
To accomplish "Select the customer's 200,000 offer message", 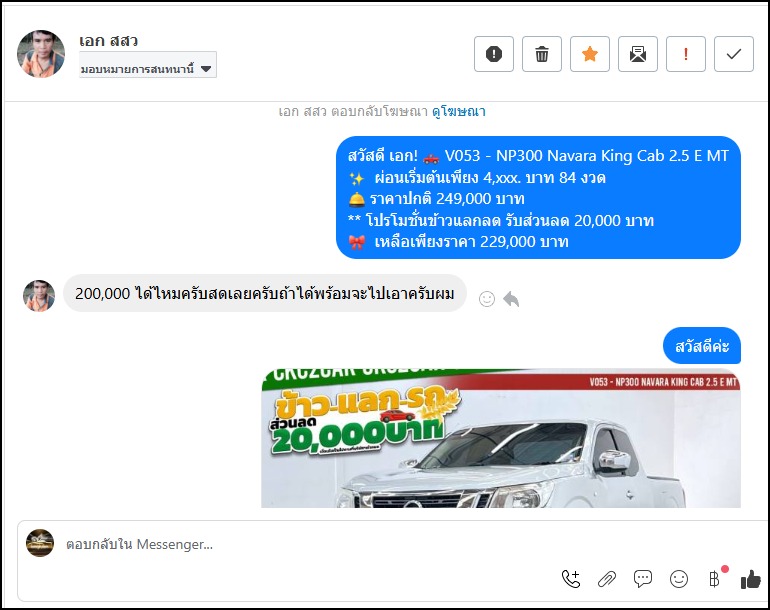I will [x=265, y=294].
